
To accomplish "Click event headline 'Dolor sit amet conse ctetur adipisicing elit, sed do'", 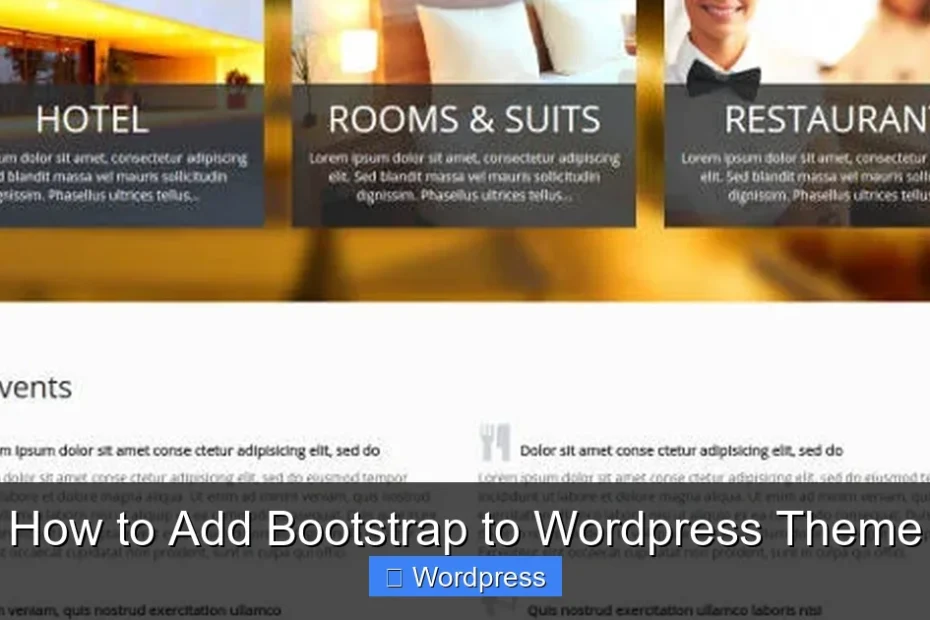I will click(x=681, y=451).
